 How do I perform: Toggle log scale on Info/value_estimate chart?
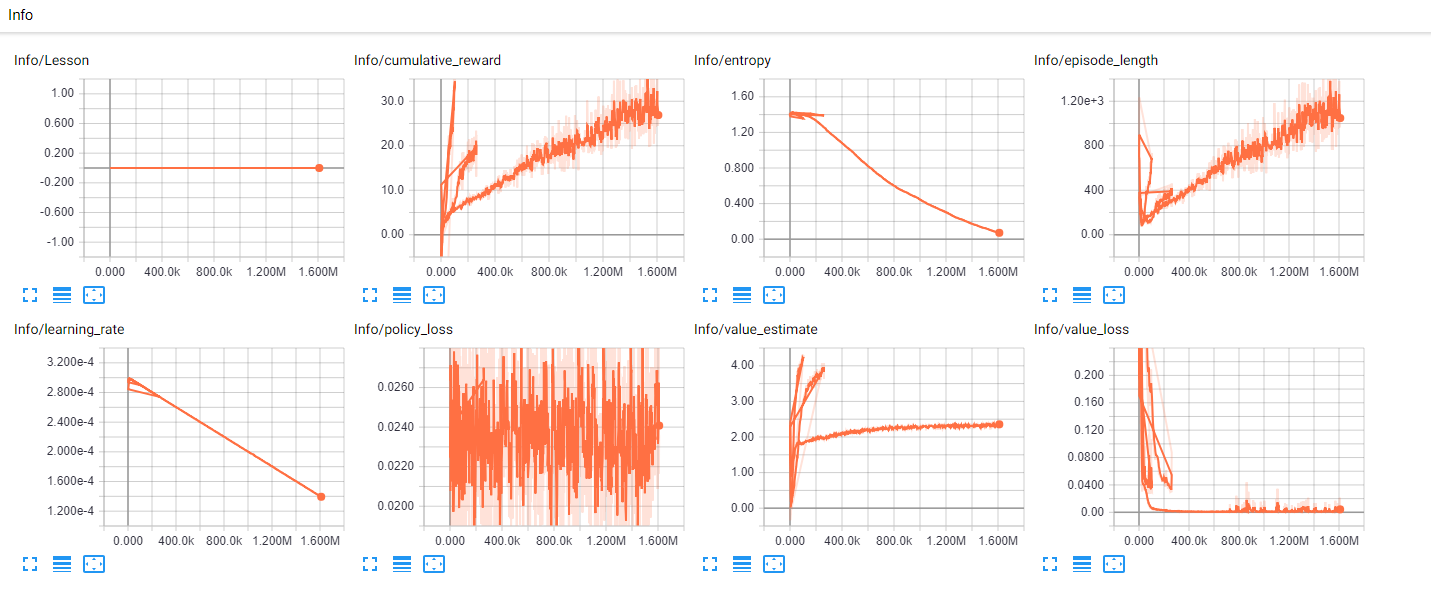point(741,563)
